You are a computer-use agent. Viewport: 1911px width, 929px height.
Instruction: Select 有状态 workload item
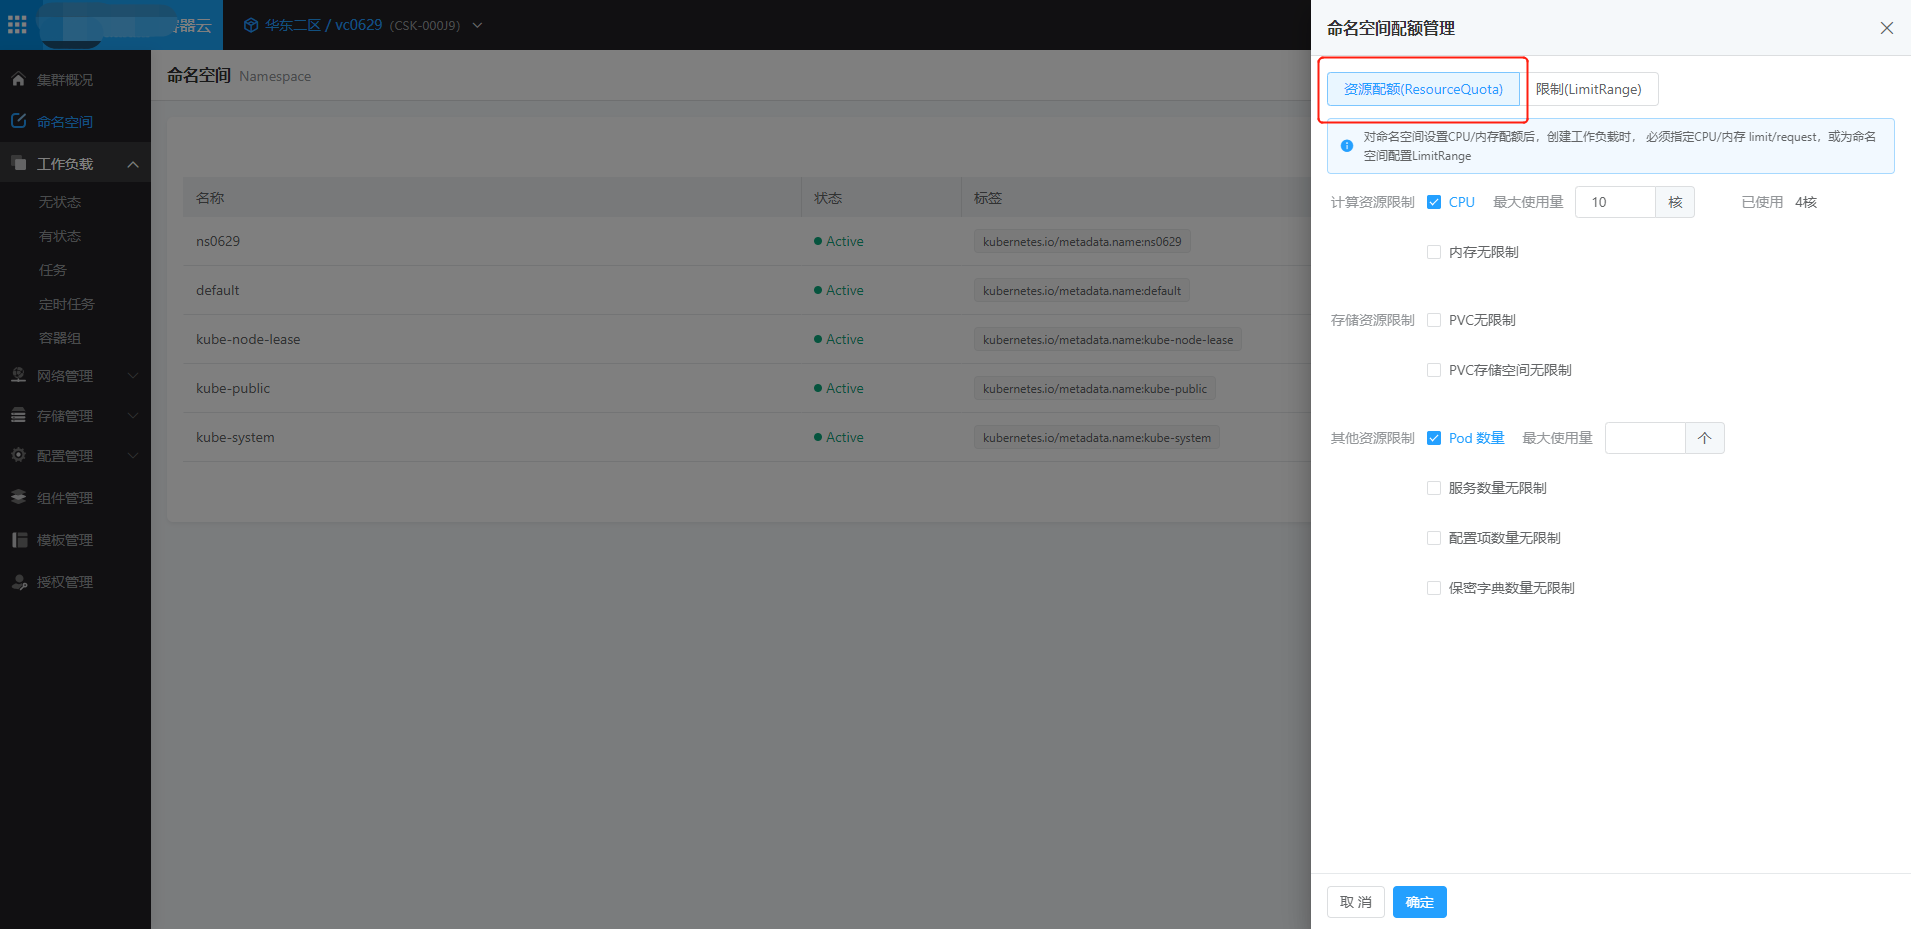[x=60, y=236]
